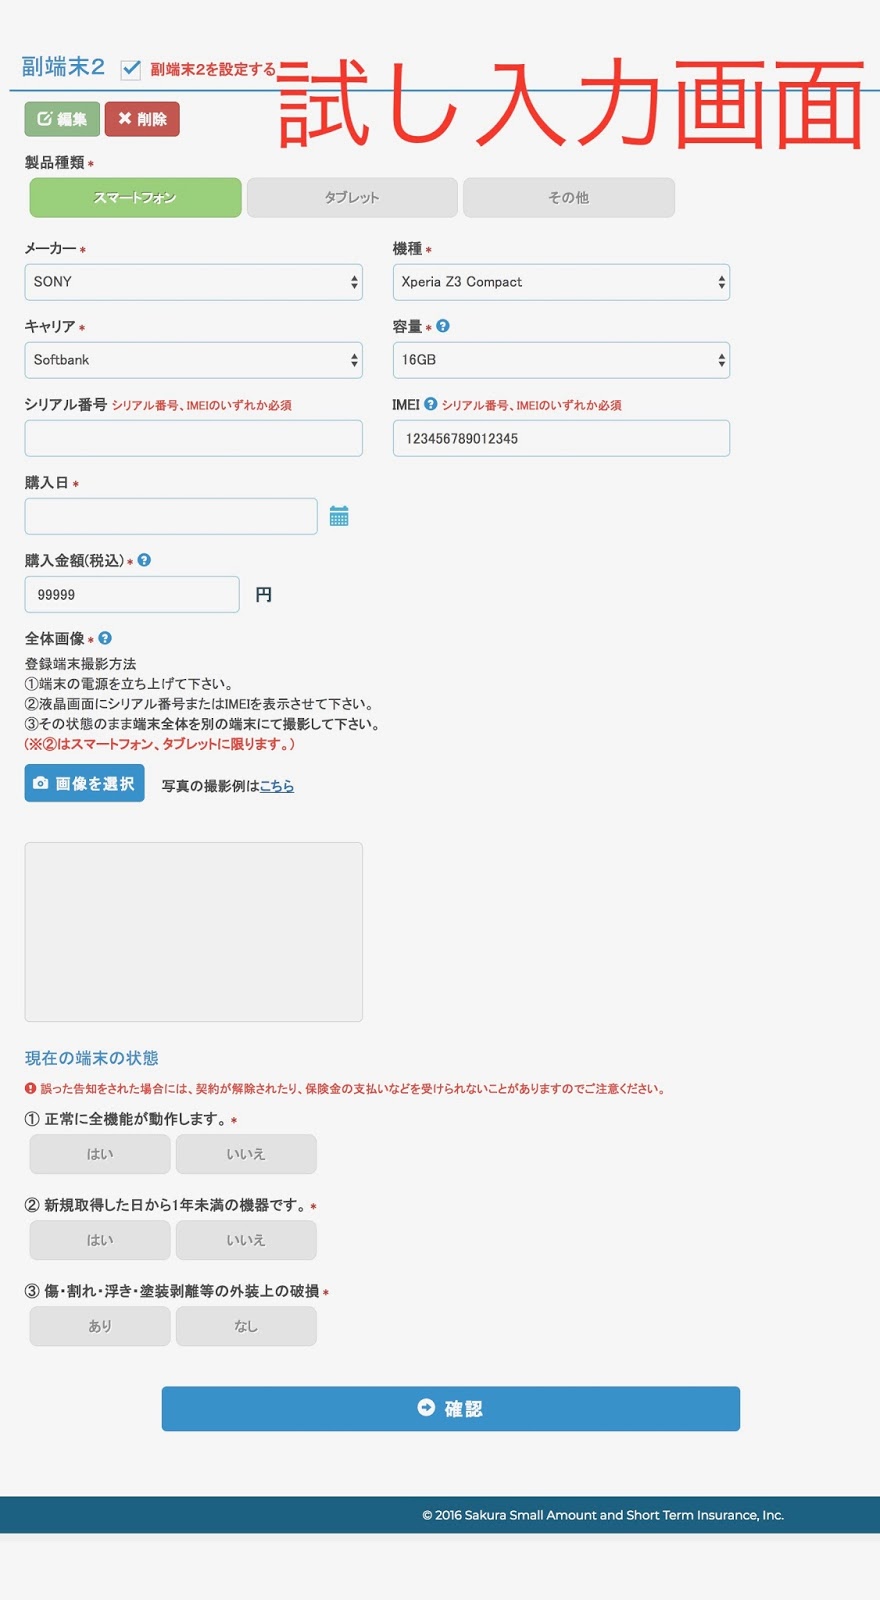Focus the シリアル番号 input field

coord(193,438)
